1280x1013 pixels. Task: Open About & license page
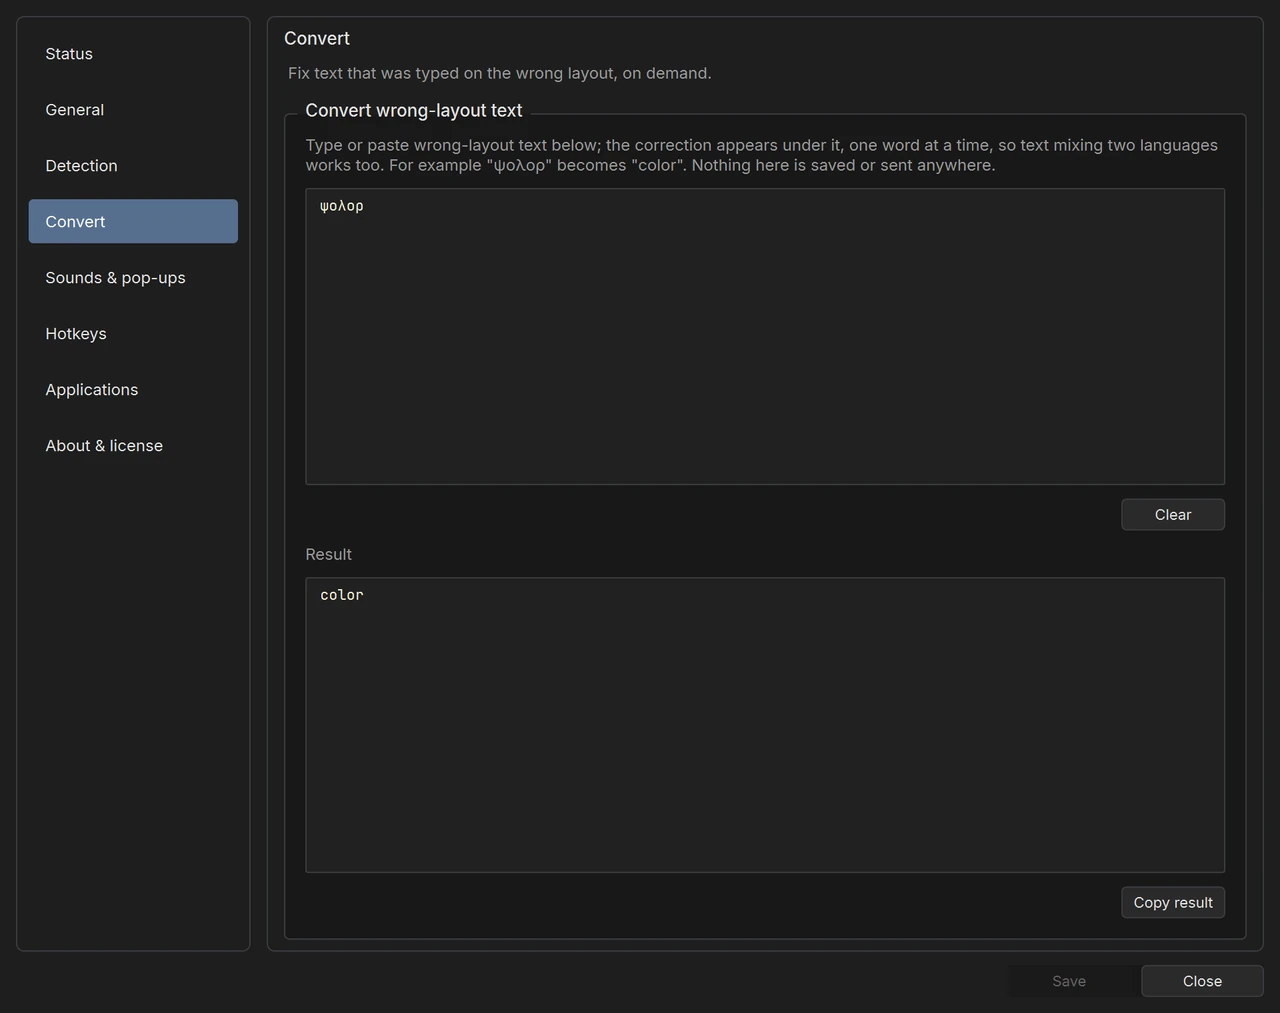[133, 446]
